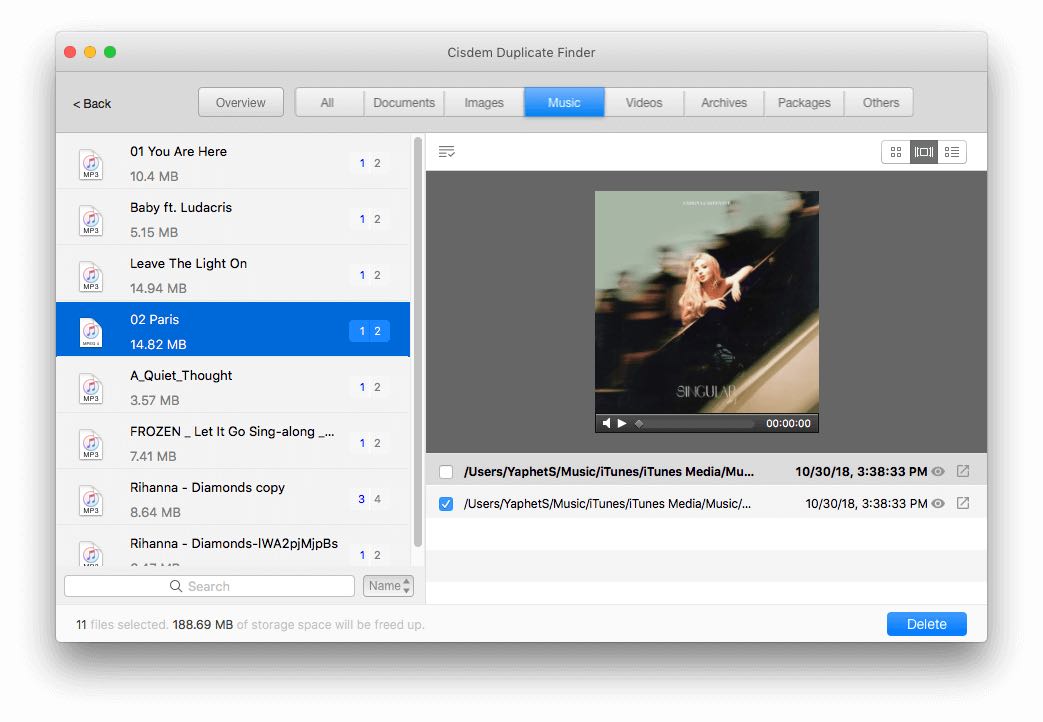The width and height of the screenshot is (1043, 722).
Task: Click the Singular album artwork
Action: click(x=706, y=302)
